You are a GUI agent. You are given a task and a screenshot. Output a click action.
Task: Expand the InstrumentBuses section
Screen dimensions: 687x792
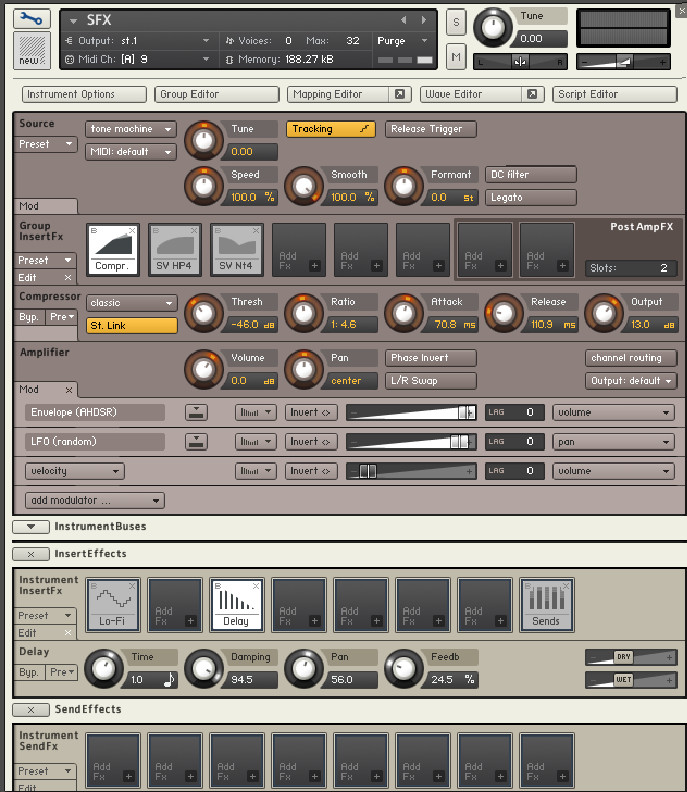pos(31,527)
